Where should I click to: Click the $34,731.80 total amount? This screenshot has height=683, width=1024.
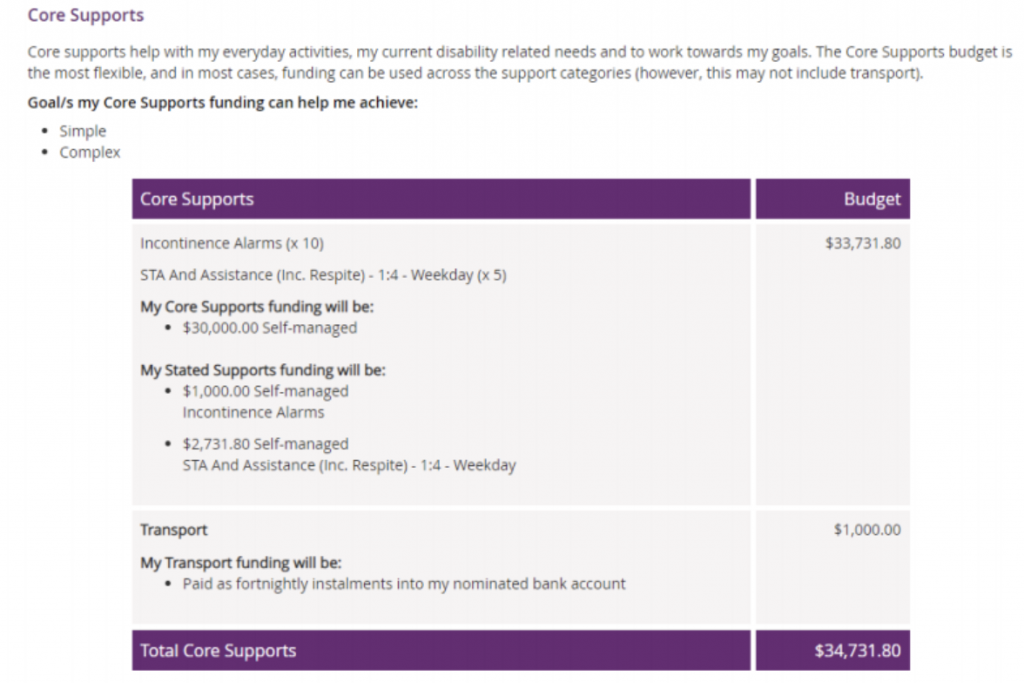click(x=857, y=651)
